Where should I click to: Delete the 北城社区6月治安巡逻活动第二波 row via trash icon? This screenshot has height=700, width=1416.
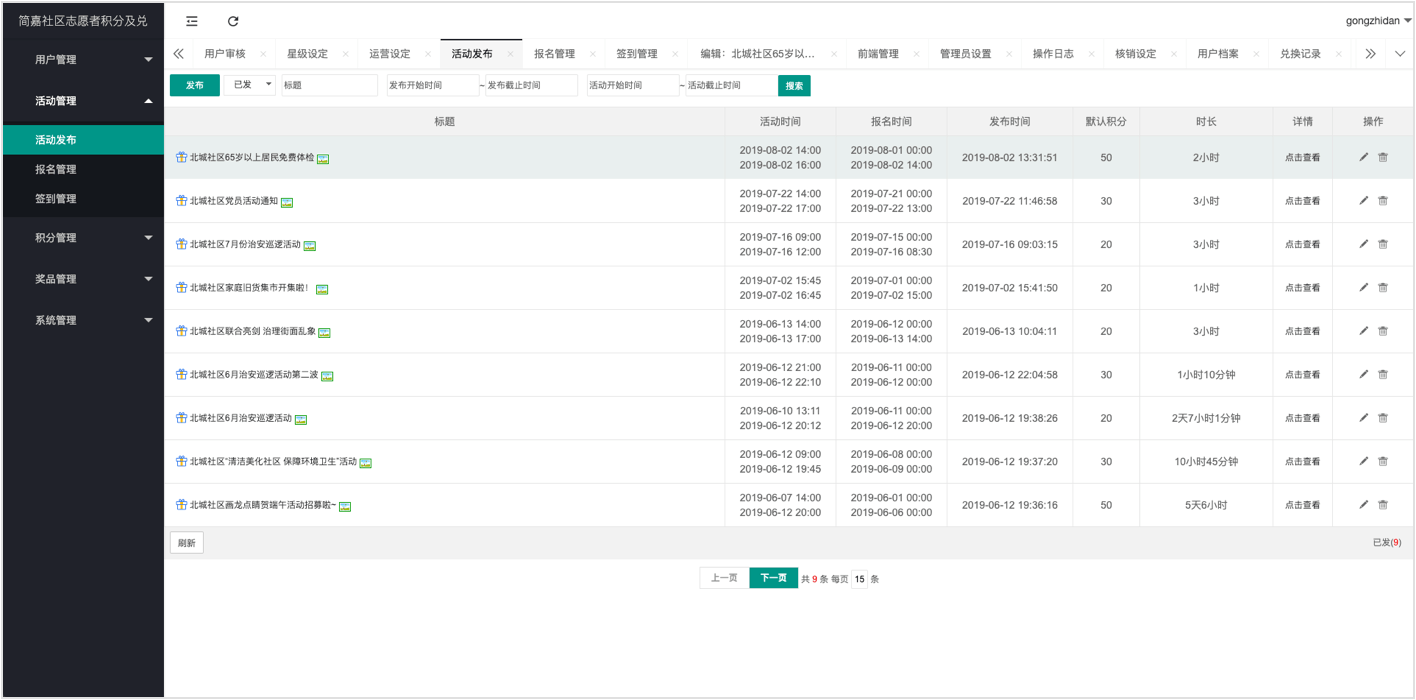tap(1383, 375)
